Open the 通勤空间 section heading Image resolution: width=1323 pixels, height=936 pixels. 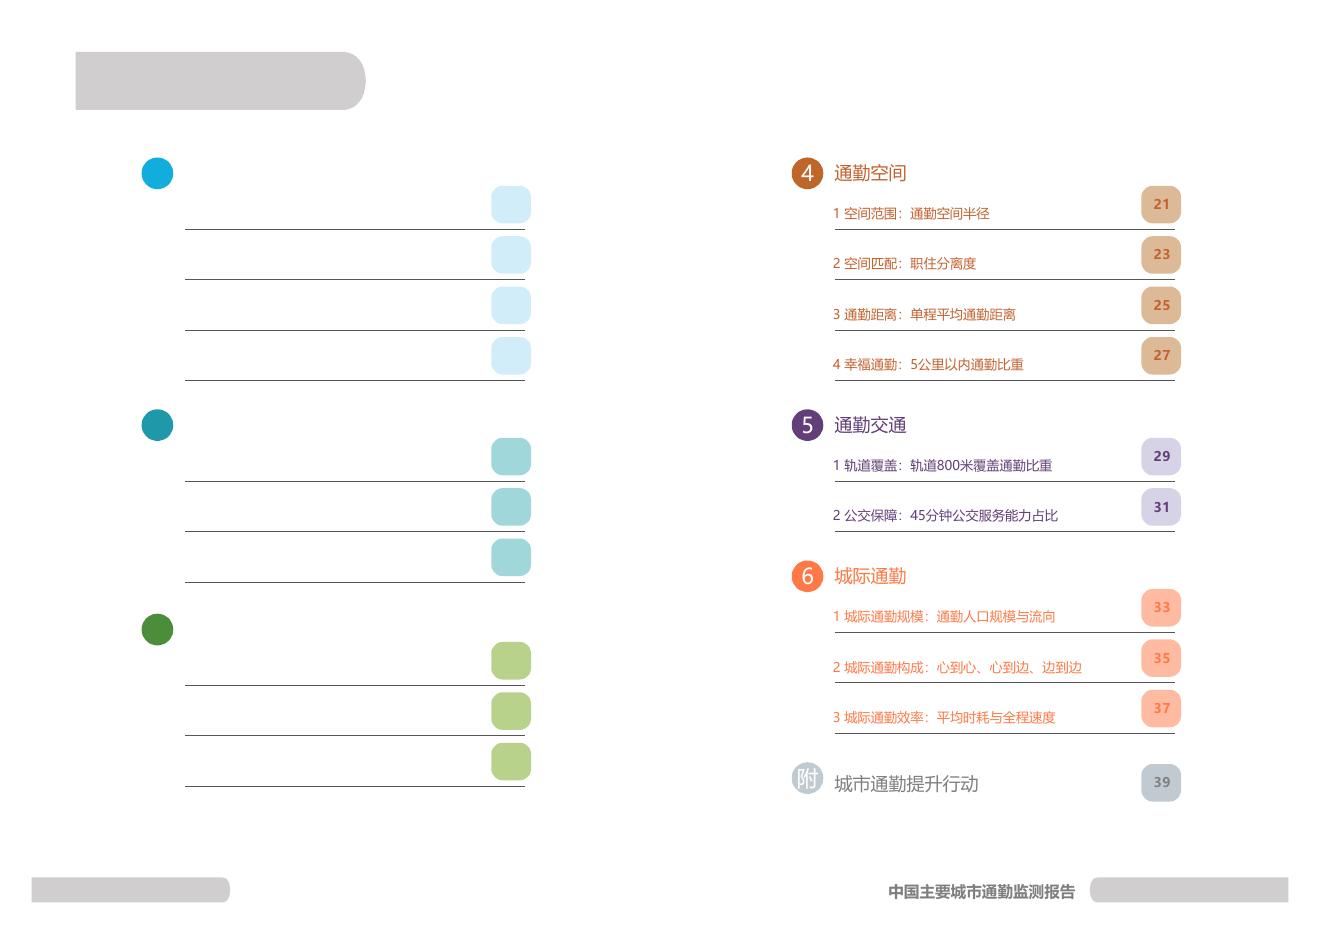[x=870, y=173]
